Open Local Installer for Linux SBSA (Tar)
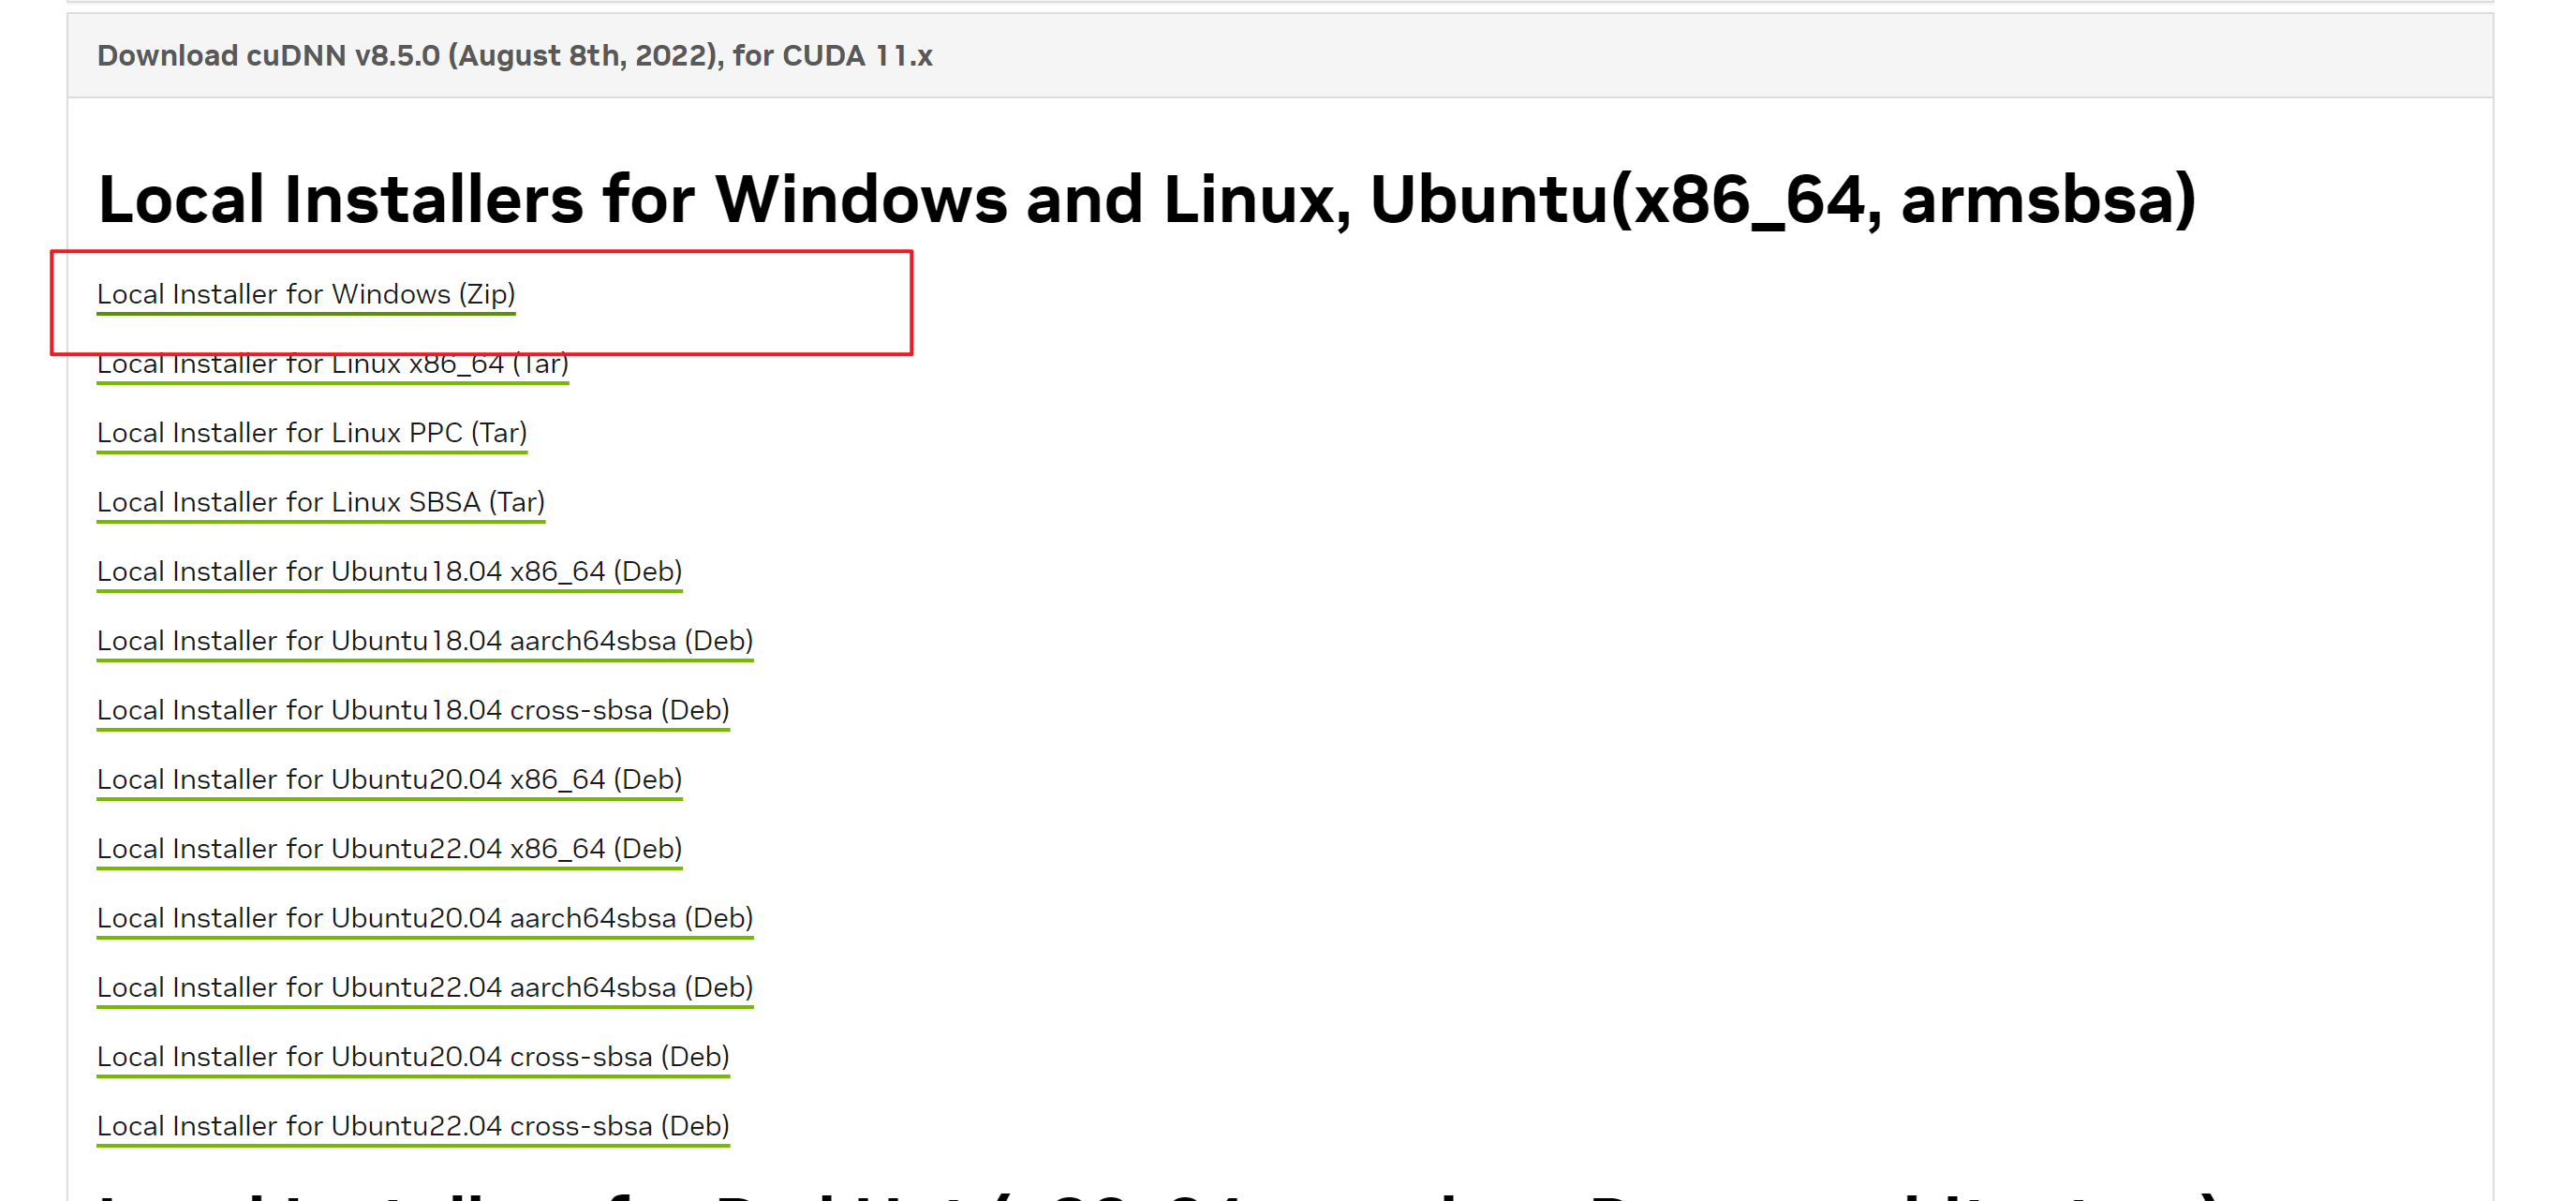 click(321, 502)
